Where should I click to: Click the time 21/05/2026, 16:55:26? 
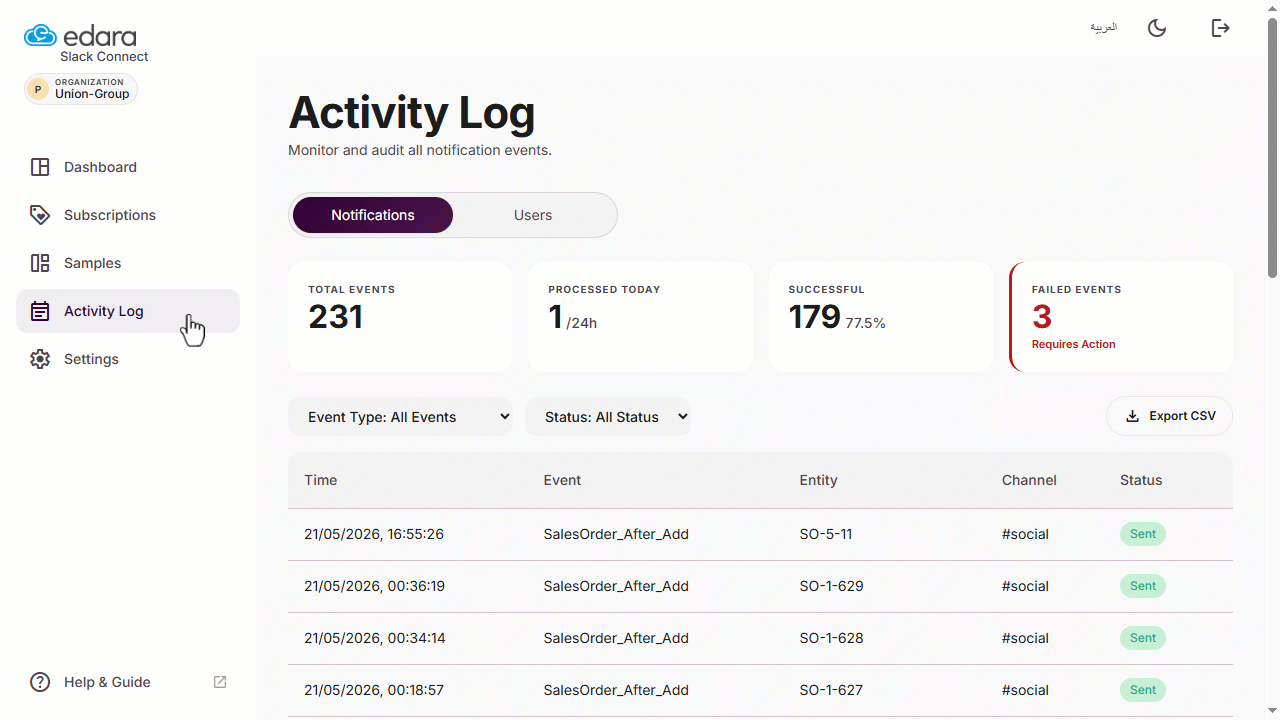pyautogui.click(x=374, y=534)
